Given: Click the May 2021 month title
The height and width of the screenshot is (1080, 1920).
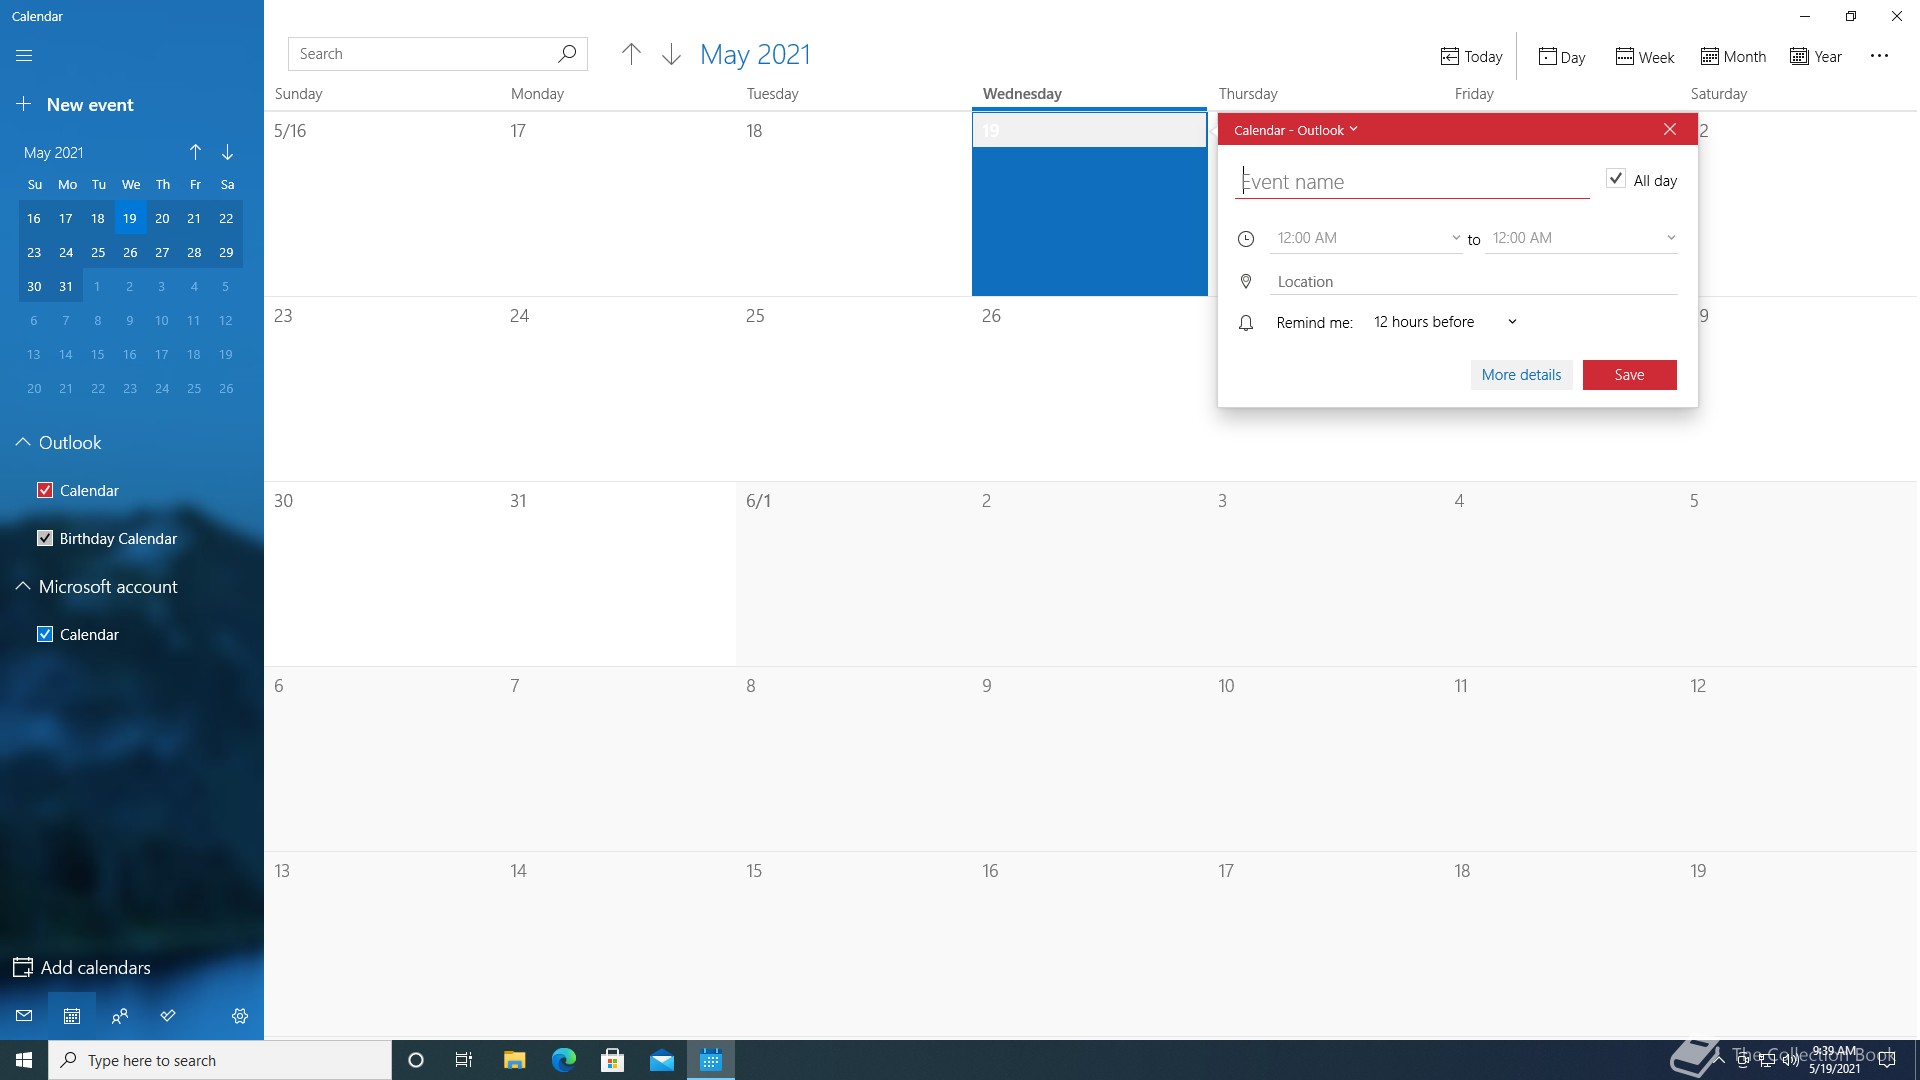Looking at the screenshot, I should coord(755,54).
